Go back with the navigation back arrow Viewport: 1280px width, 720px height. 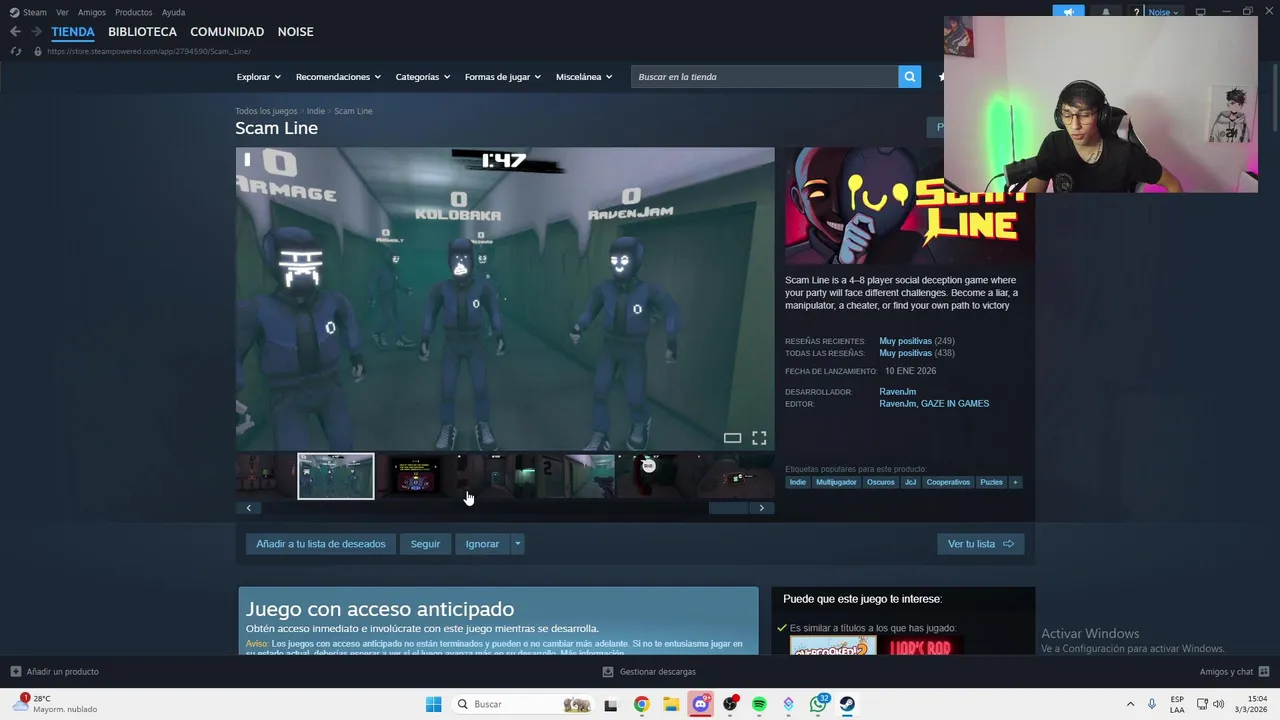(x=15, y=32)
